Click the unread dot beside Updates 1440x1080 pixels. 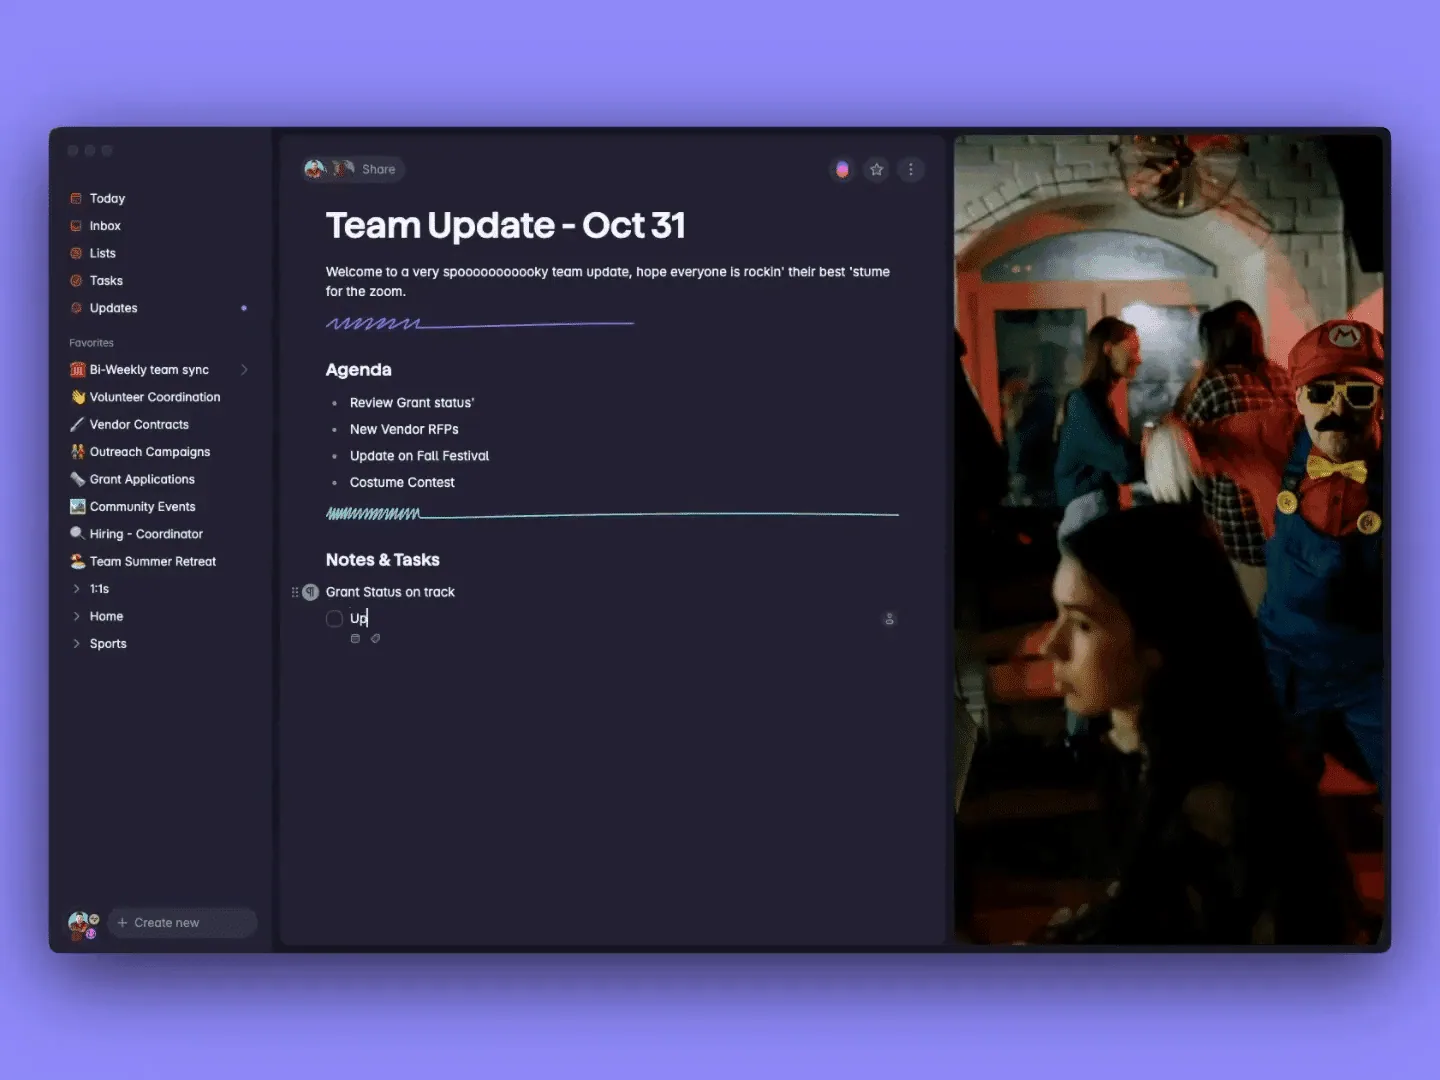pos(244,308)
